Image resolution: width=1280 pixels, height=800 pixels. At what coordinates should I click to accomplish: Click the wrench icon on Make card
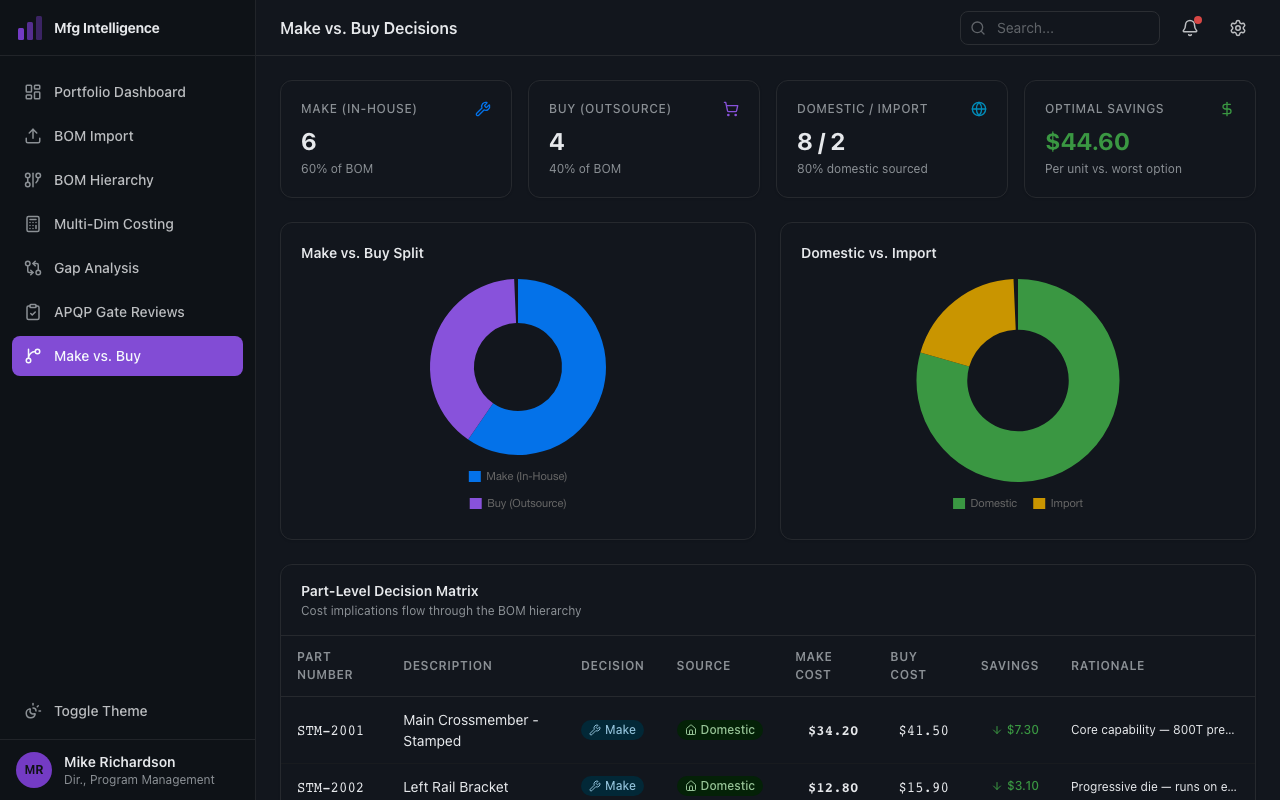click(482, 109)
